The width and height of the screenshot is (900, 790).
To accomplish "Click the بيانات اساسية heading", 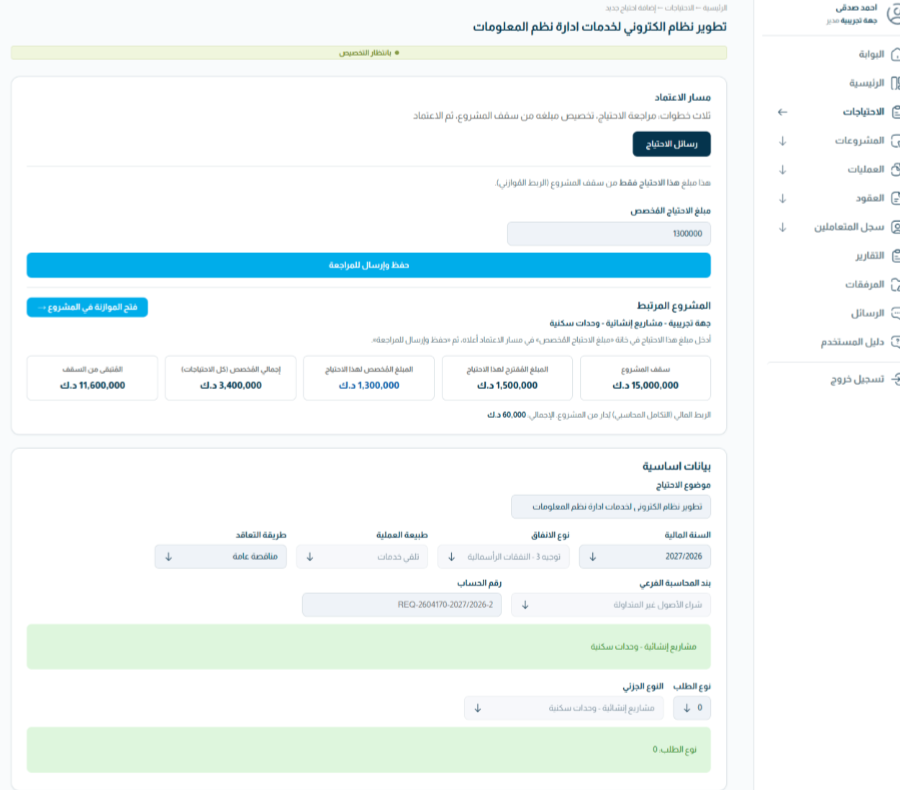I will coord(676,466).
